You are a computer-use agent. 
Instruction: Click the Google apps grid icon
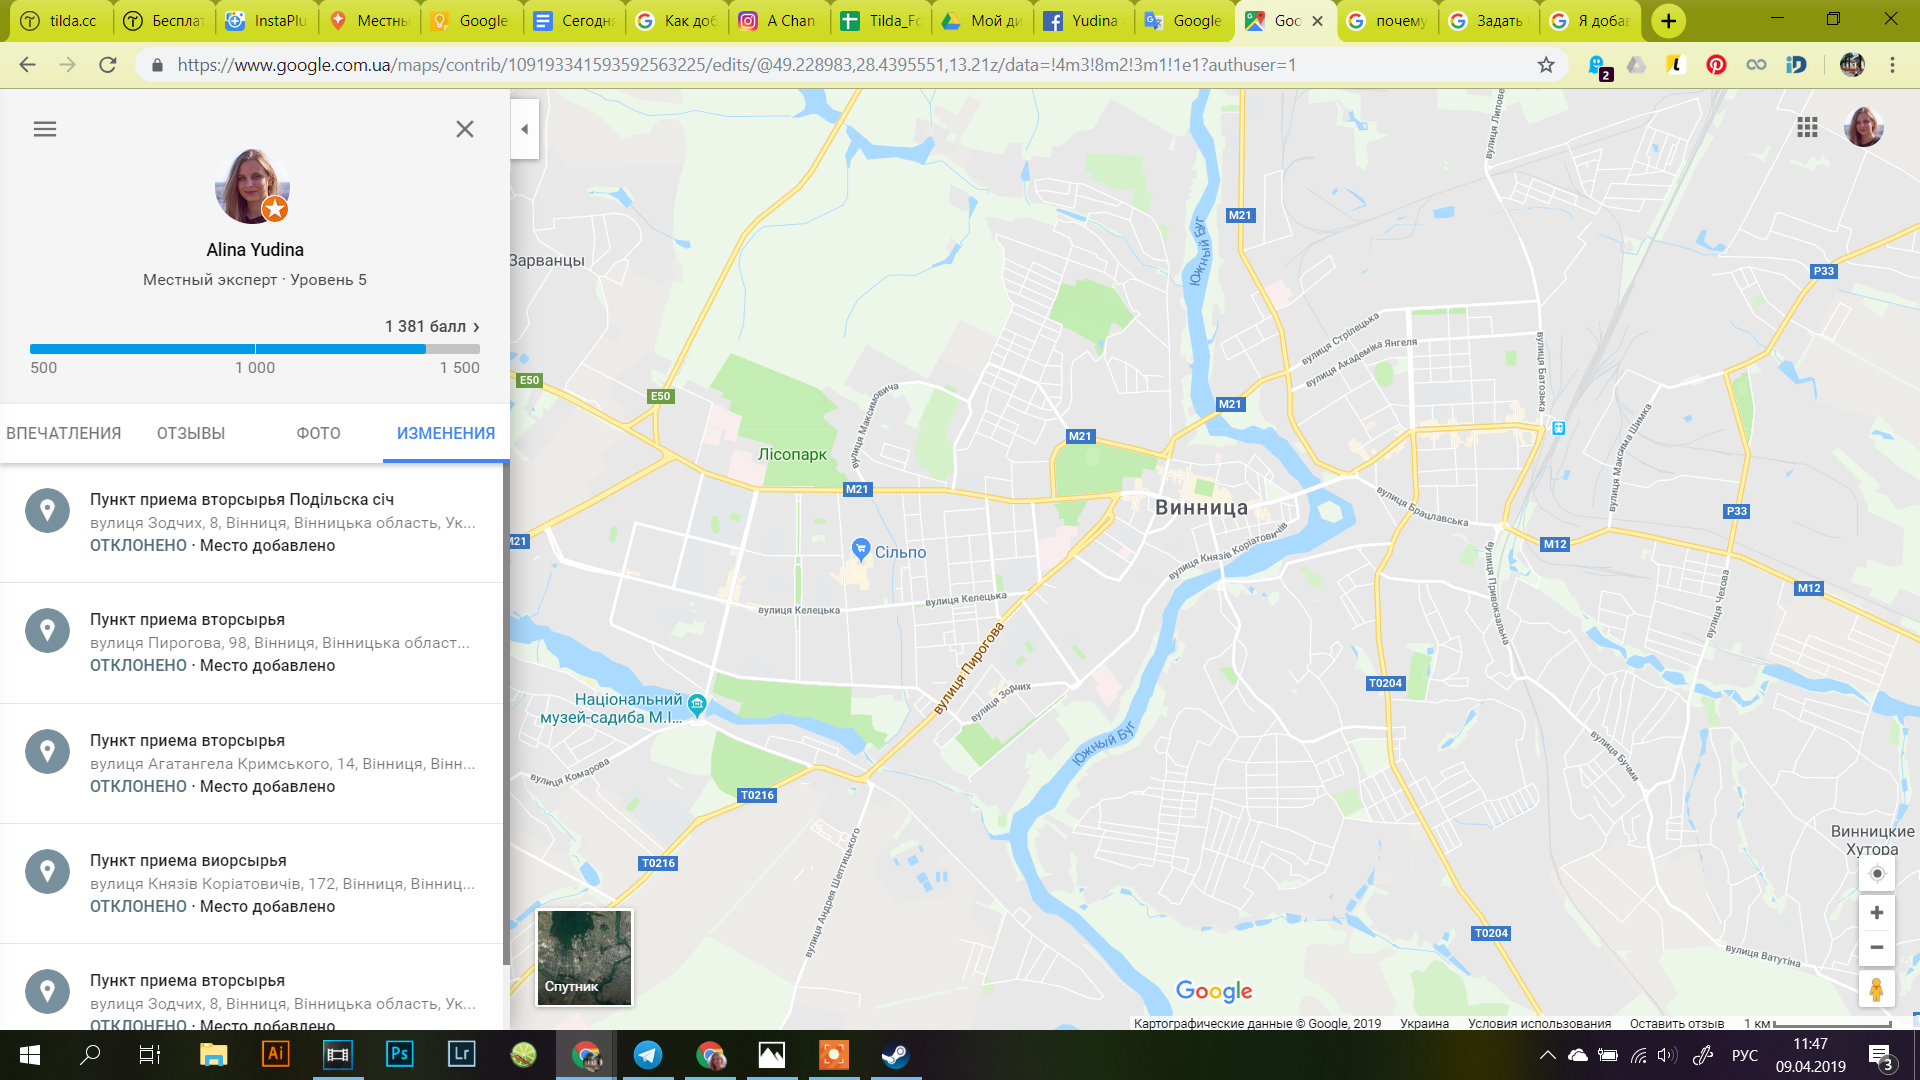1808,128
